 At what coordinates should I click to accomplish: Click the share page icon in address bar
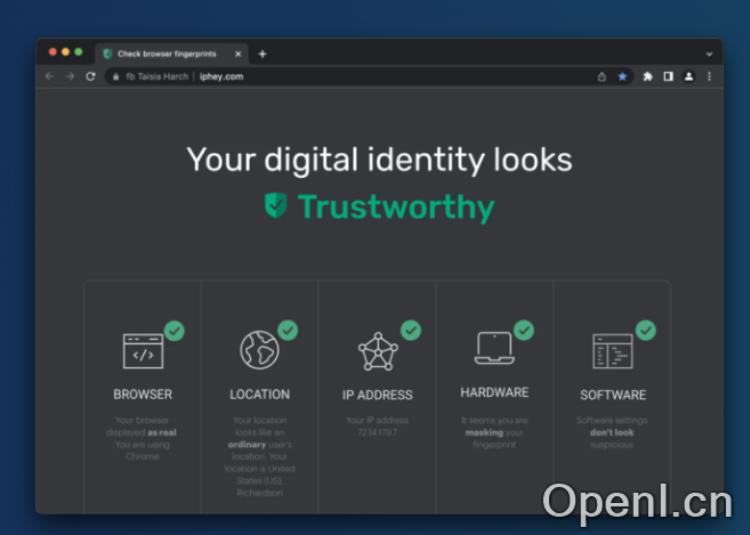602,76
